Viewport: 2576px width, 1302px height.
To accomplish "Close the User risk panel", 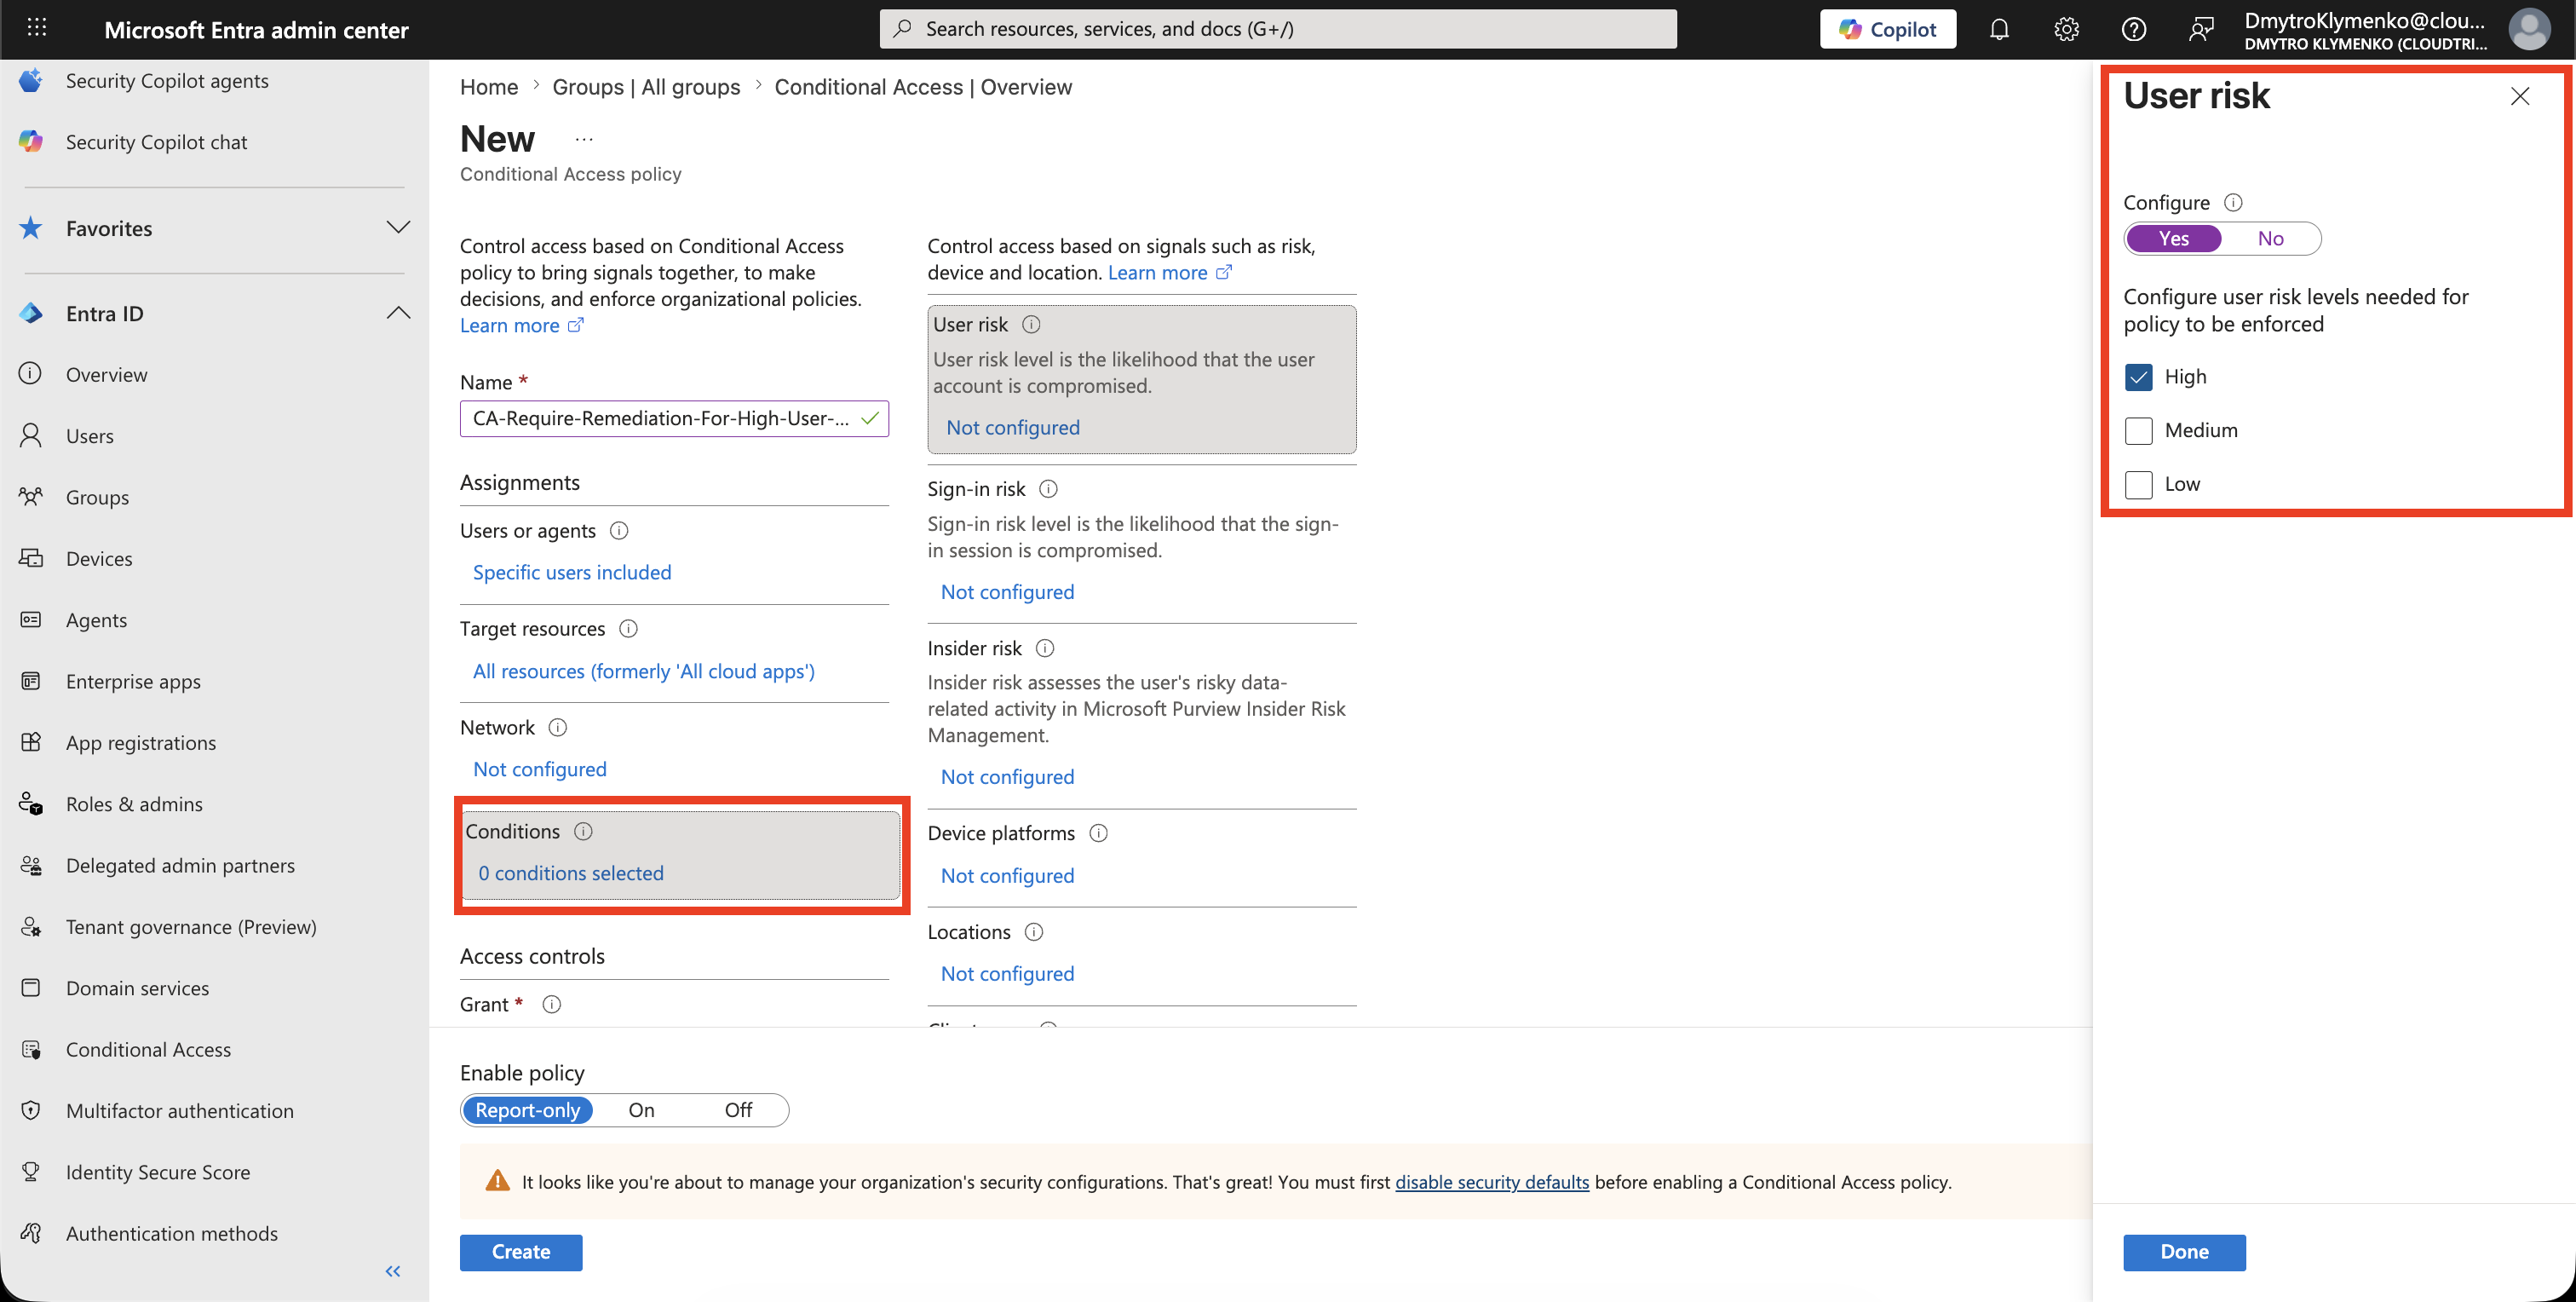I will [2519, 96].
